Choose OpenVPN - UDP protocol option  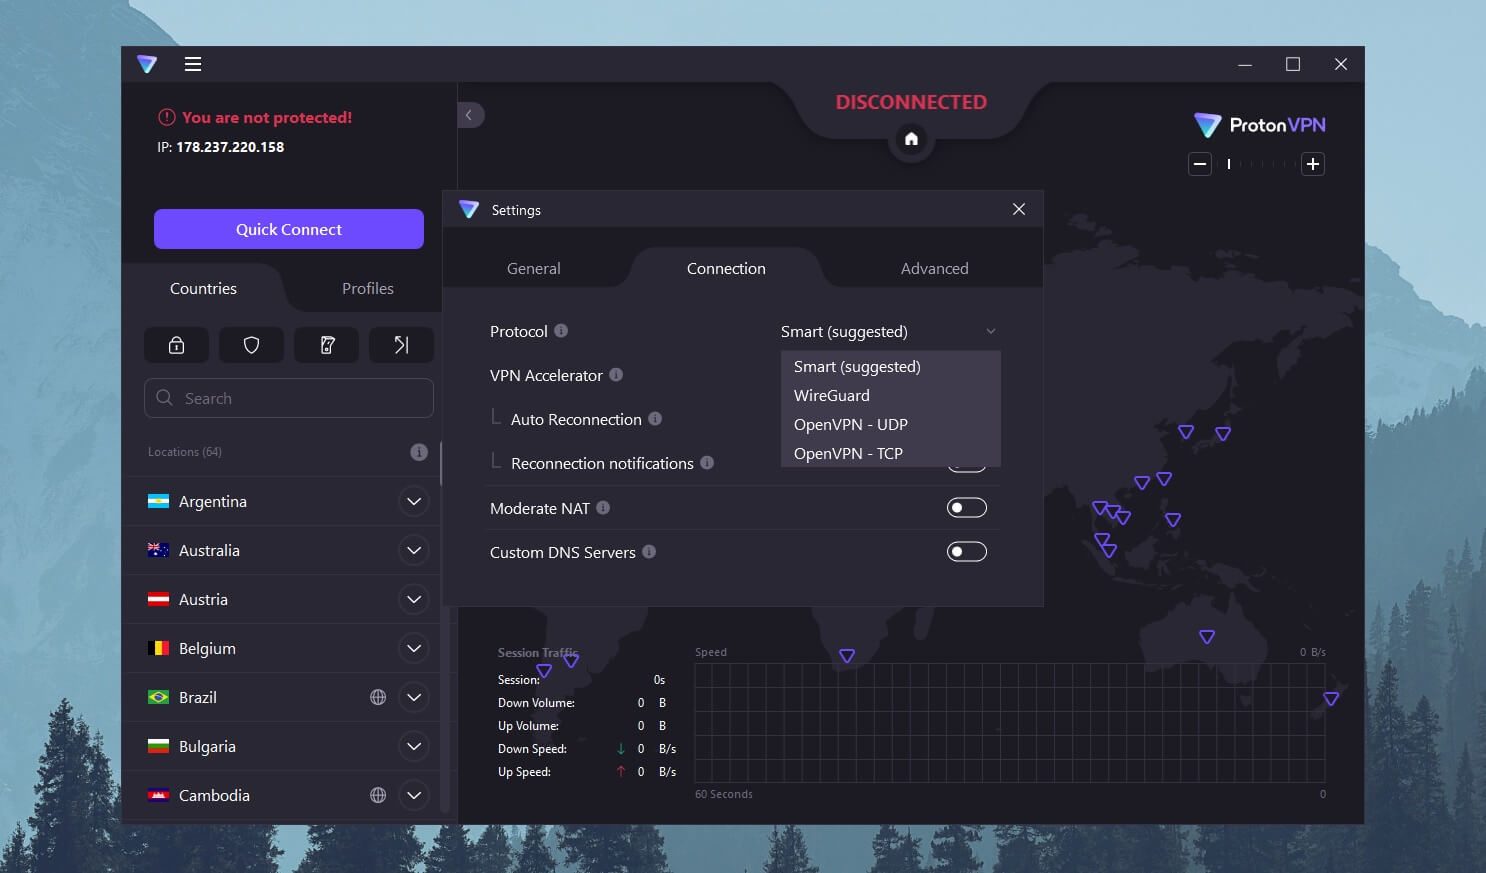click(890, 424)
